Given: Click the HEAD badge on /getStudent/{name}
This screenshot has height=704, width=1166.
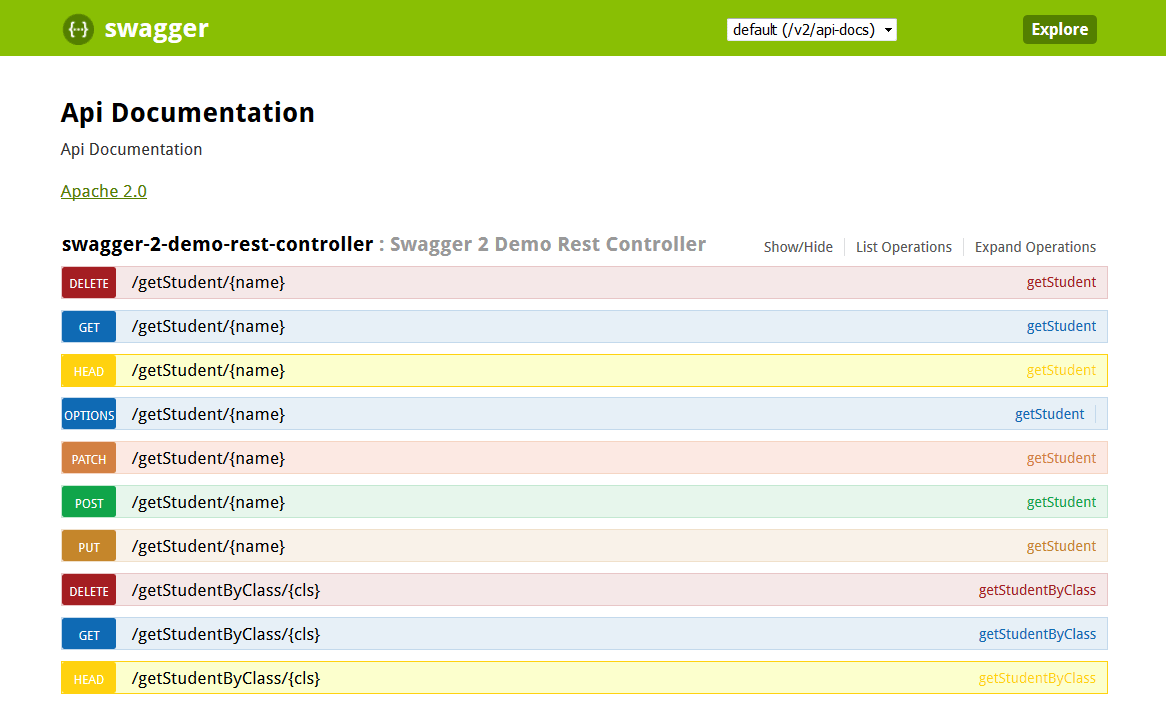Looking at the screenshot, I should [x=88, y=370].
